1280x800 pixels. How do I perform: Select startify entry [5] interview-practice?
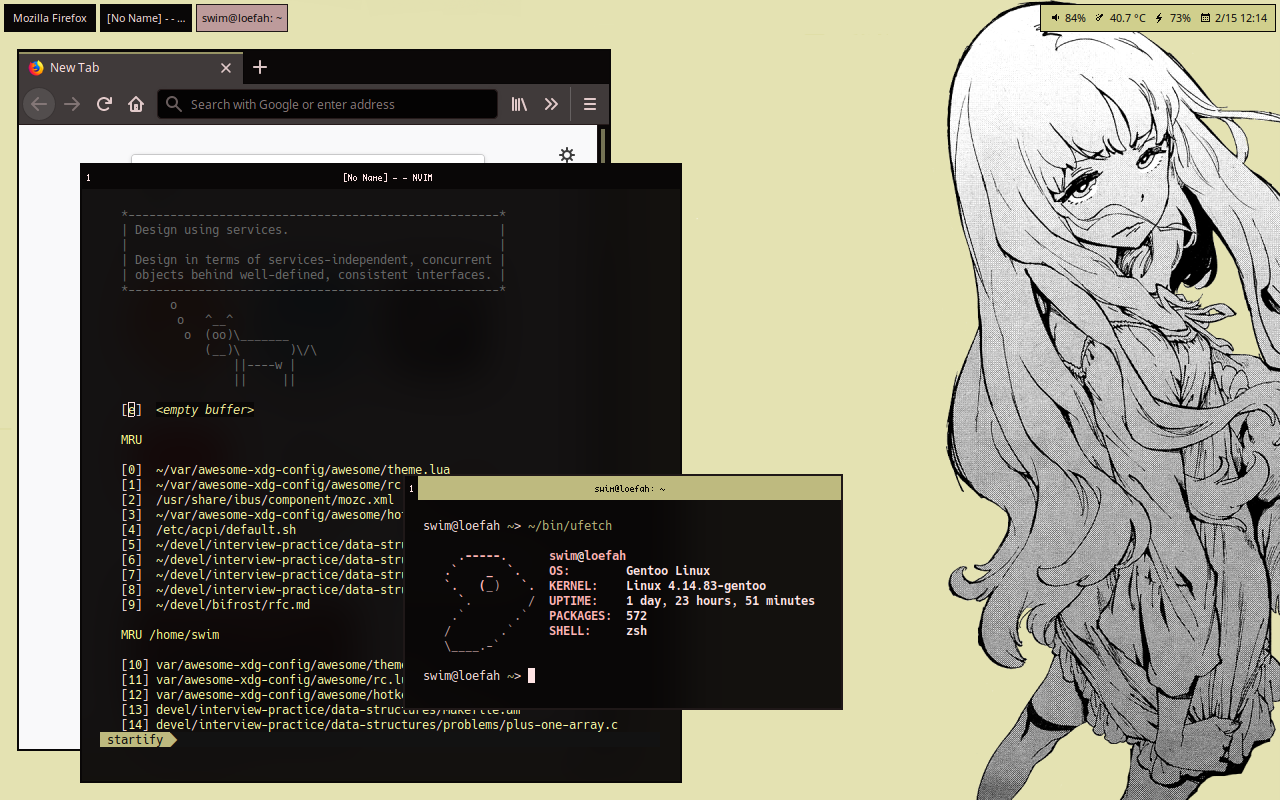(x=261, y=545)
